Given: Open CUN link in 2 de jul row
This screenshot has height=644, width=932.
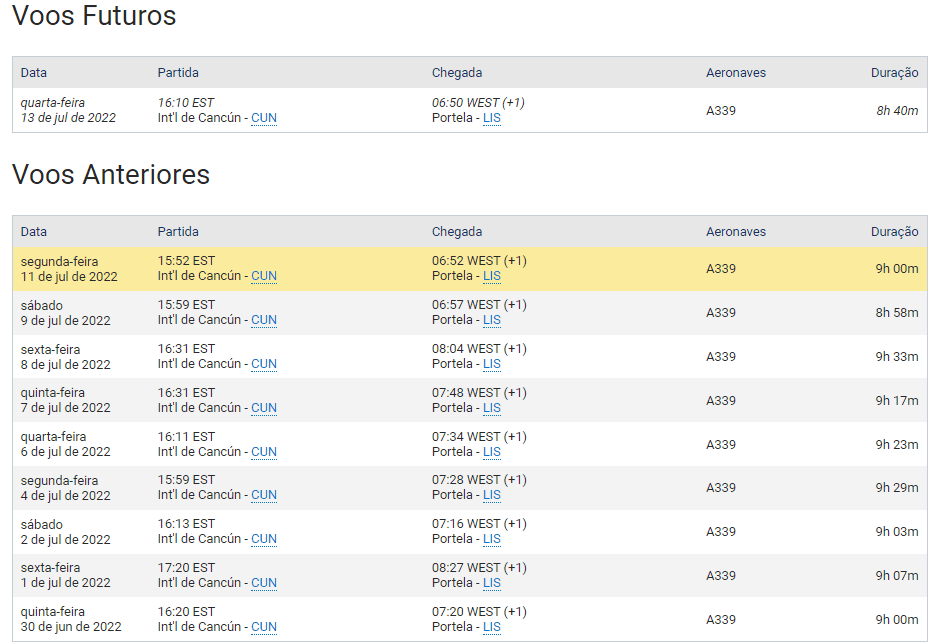Looking at the screenshot, I should (x=264, y=539).
